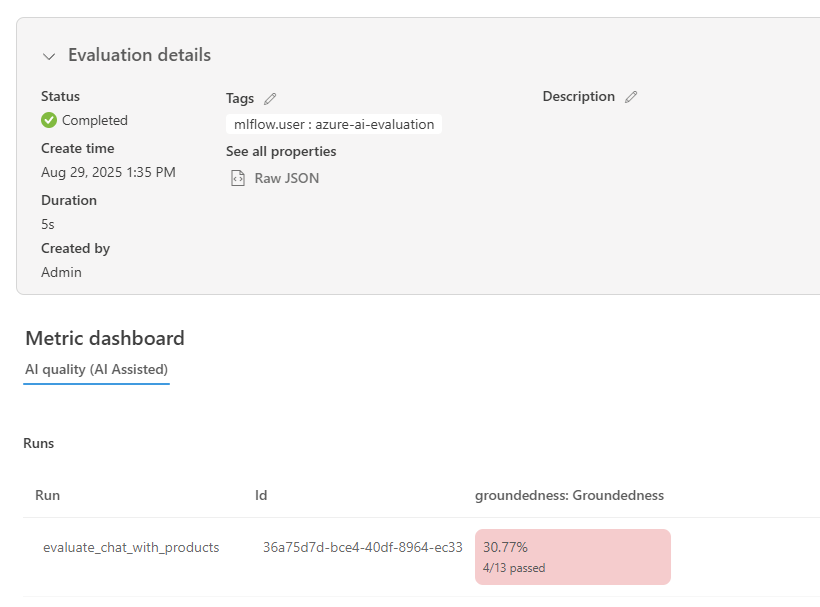The image size is (820, 607).
Task: Click the green Completed status icon
Action: point(49,120)
